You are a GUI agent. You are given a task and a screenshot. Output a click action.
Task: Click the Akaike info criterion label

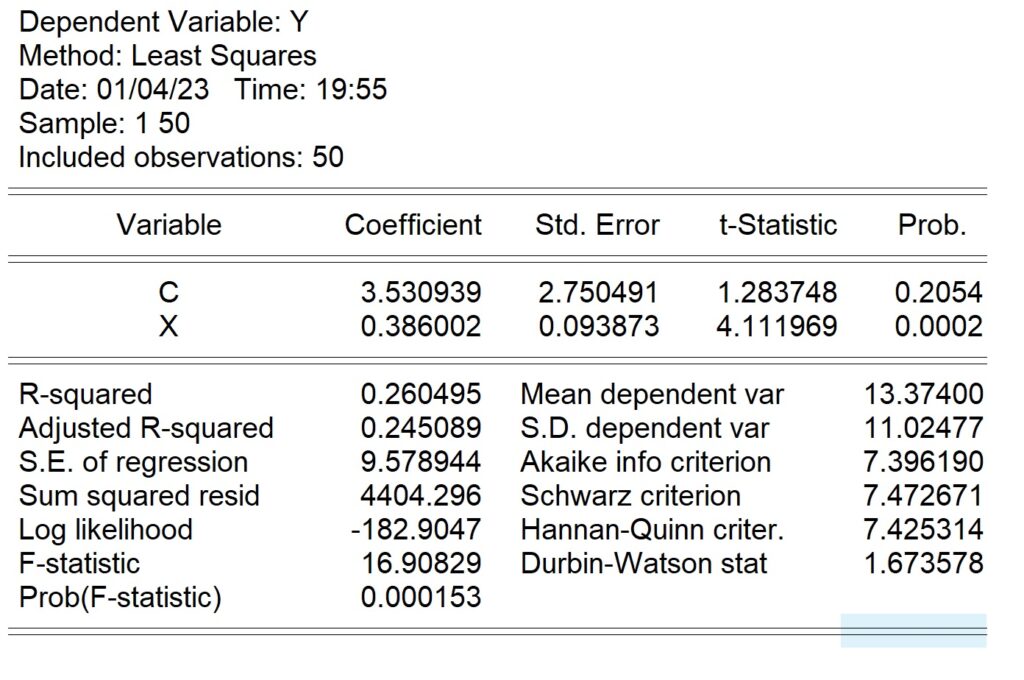pyautogui.click(x=645, y=462)
